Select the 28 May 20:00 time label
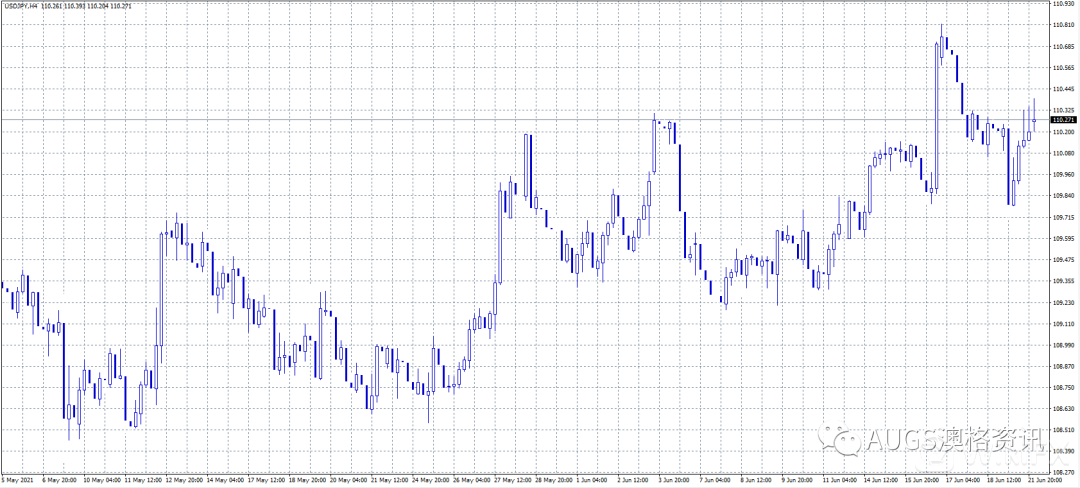The image size is (1080, 488). [553, 480]
